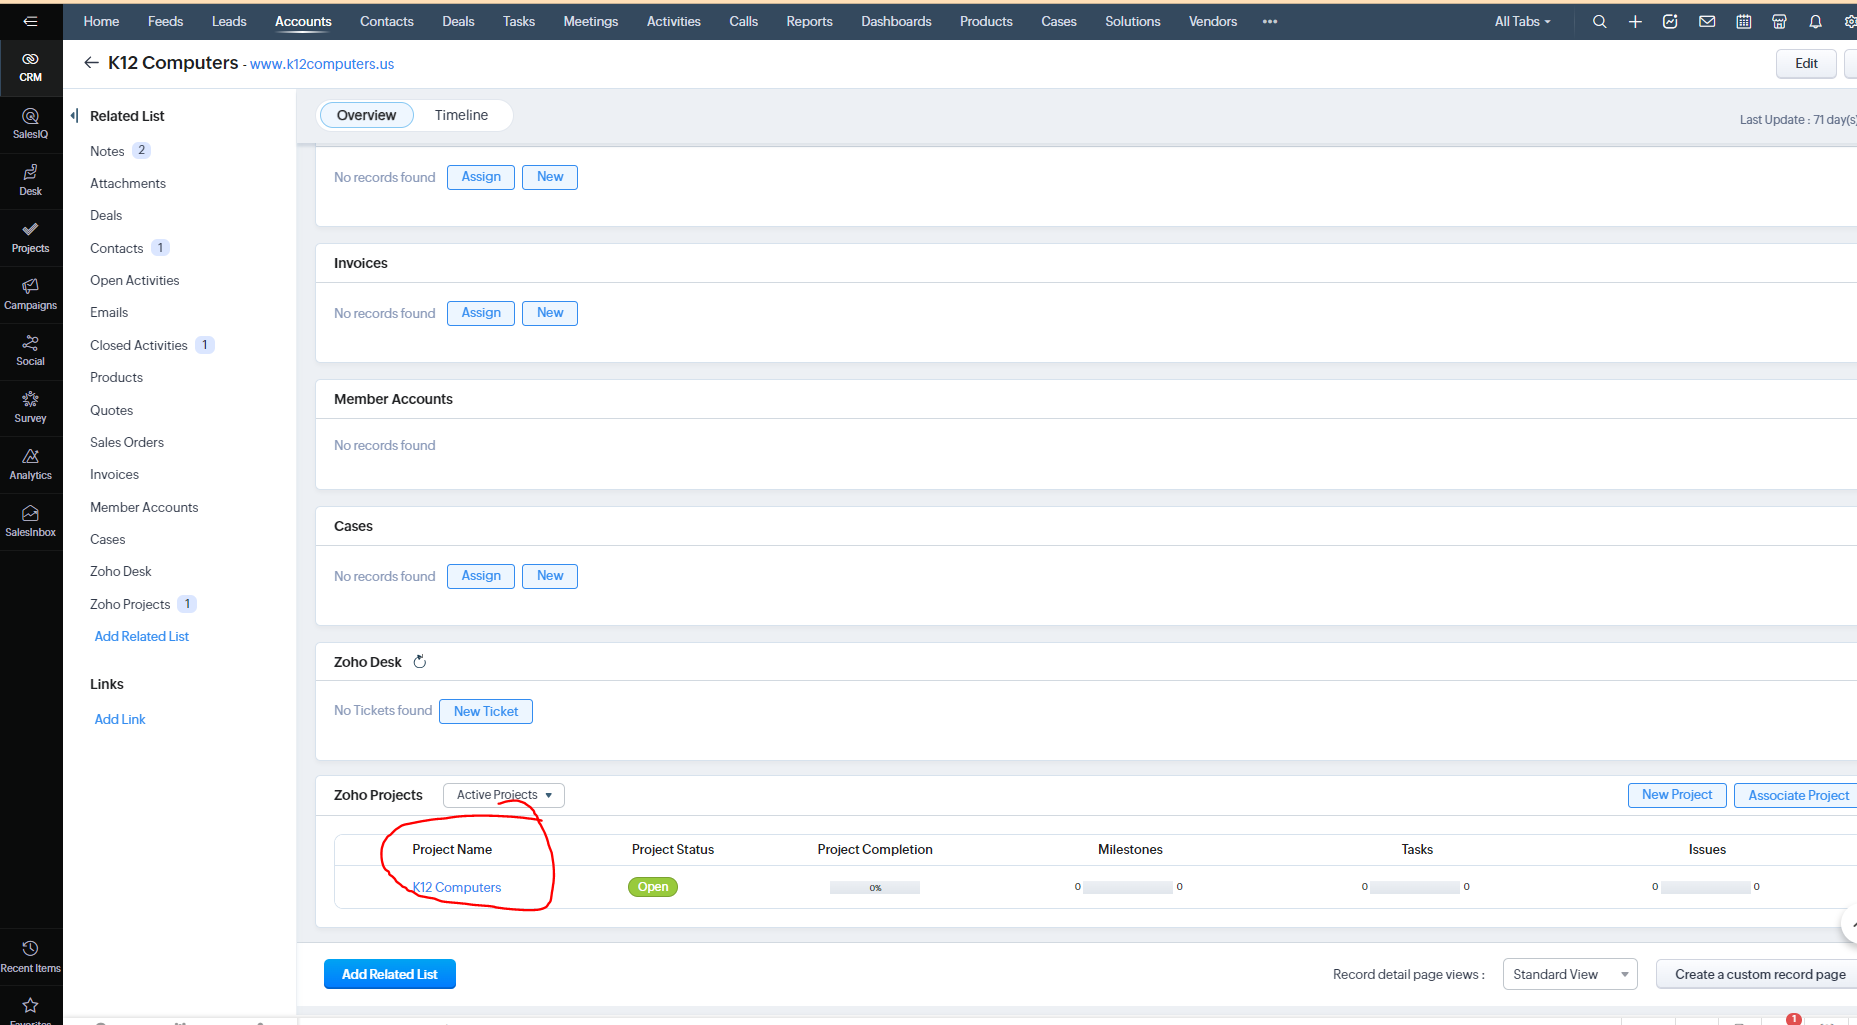This screenshot has height=1025, width=1857.
Task: Click the Associate Project button
Action: (1798, 795)
